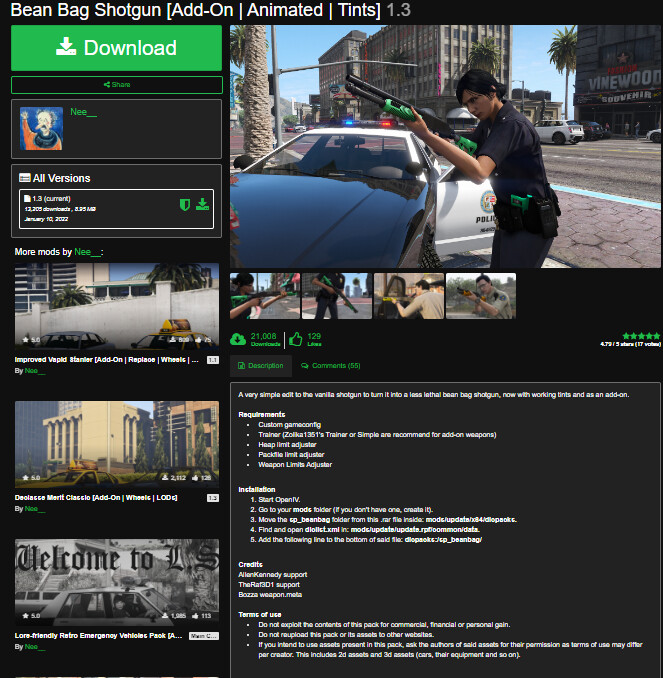Click the file icon next to 1.3 (current)
The image size is (663, 678).
[27, 198]
